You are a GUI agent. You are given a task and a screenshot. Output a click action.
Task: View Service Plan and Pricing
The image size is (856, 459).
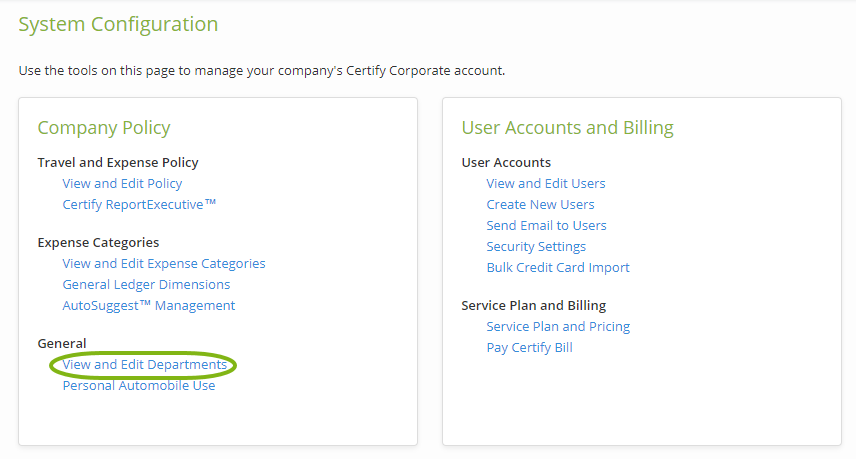(558, 326)
